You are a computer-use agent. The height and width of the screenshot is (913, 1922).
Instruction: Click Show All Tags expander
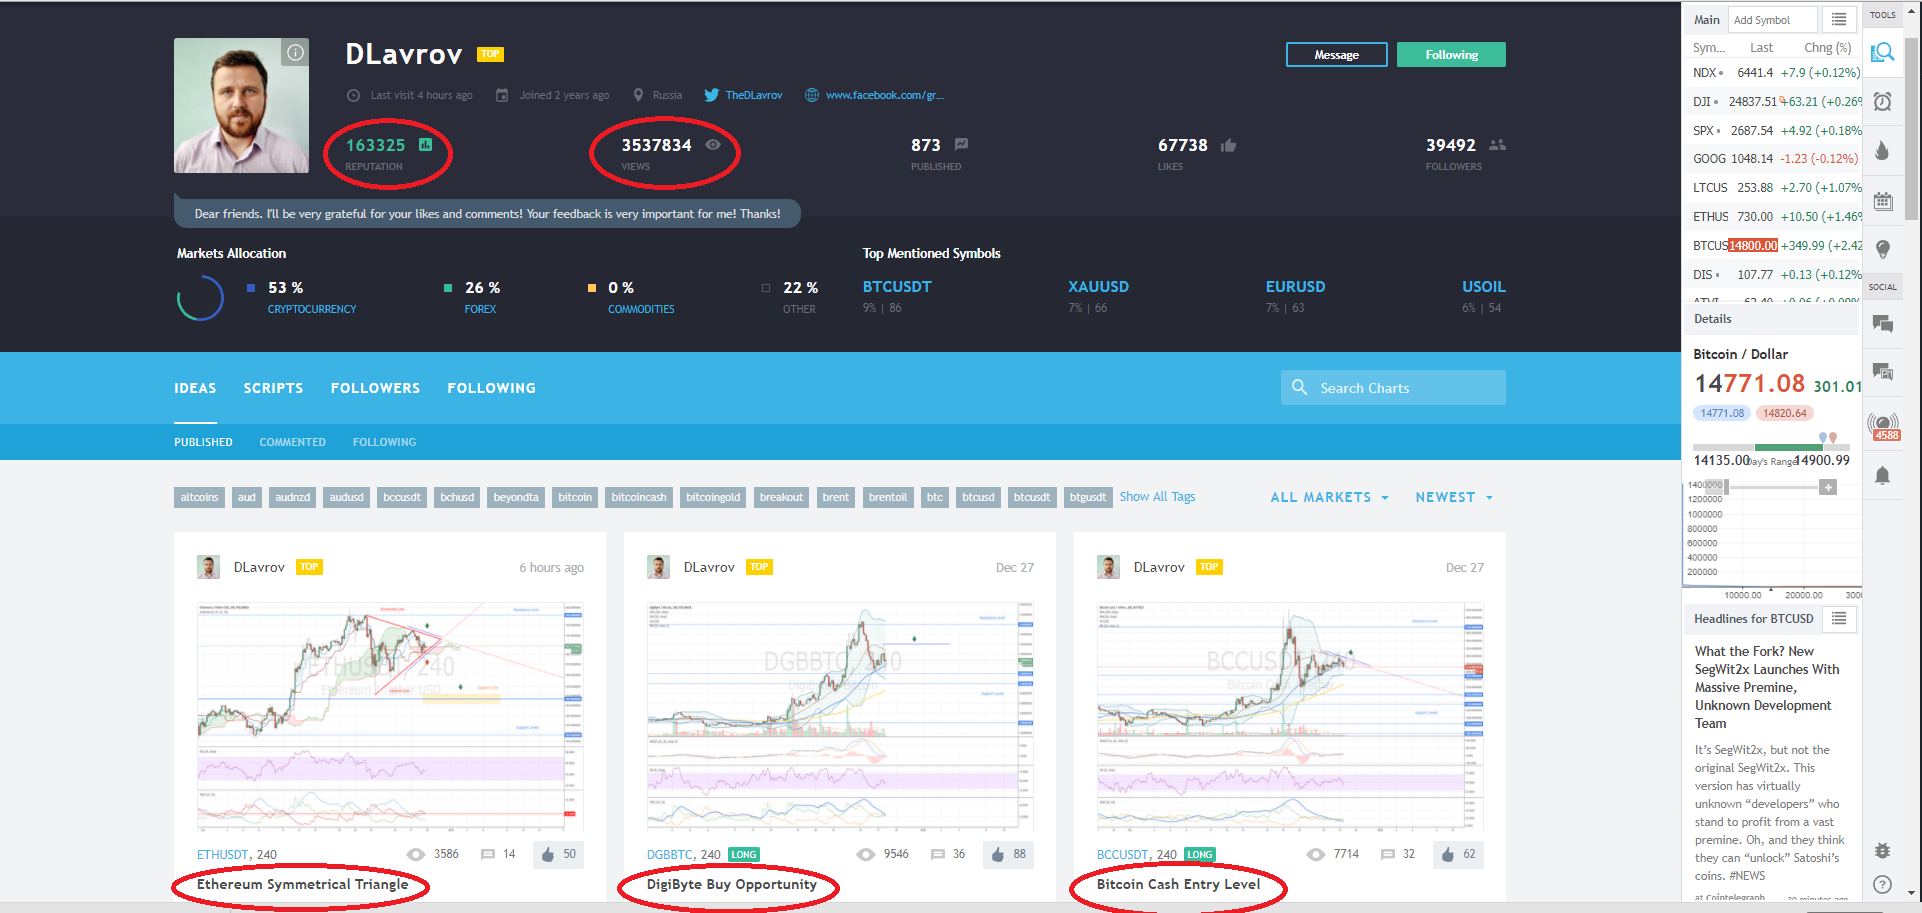[1157, 497]
